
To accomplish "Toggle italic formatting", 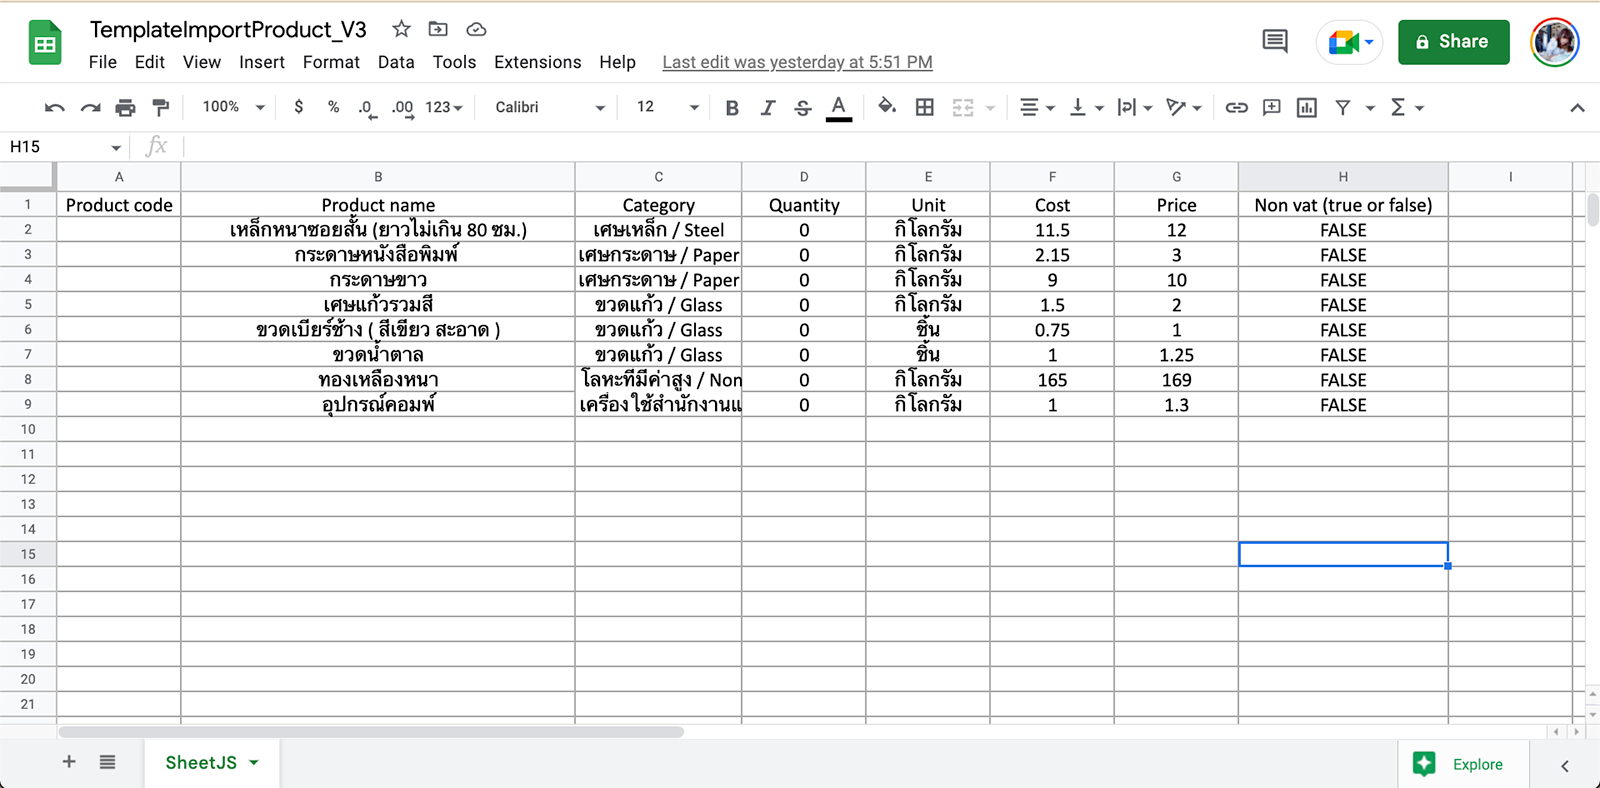I will [767, 108].
